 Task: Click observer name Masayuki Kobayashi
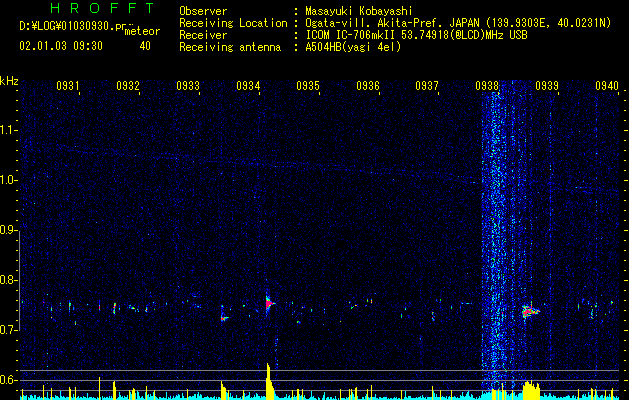(x=359, y=11)
